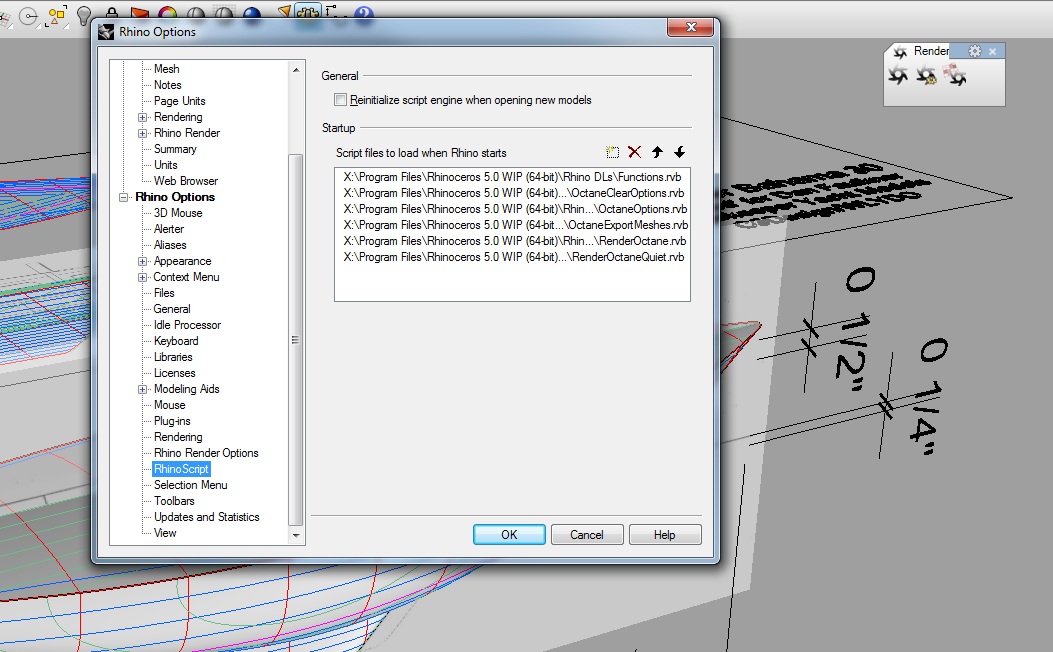Select Rhino Render Options in tree
This screenshot has height=652, width=1053.
pos(206,453)
